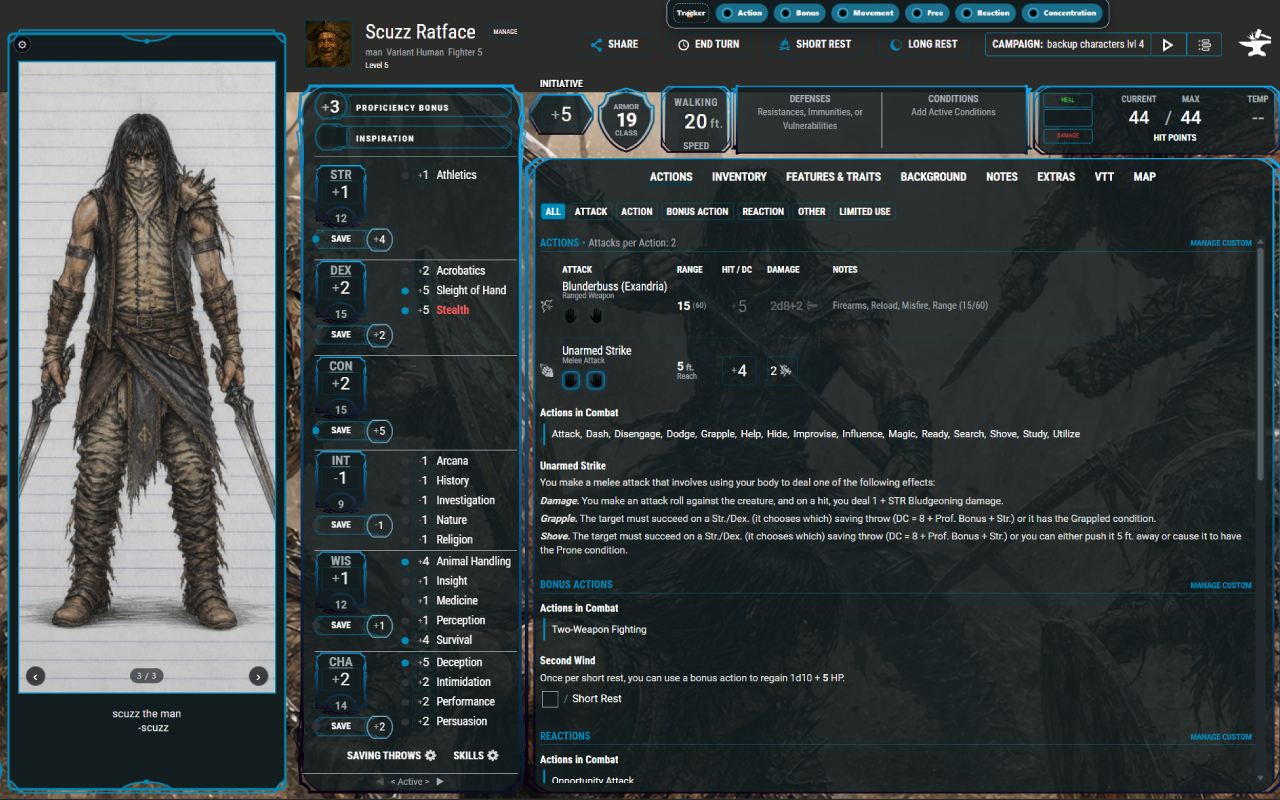
Task: Toggle the Bonus tracker pill
Action: (x=799, y=13)
